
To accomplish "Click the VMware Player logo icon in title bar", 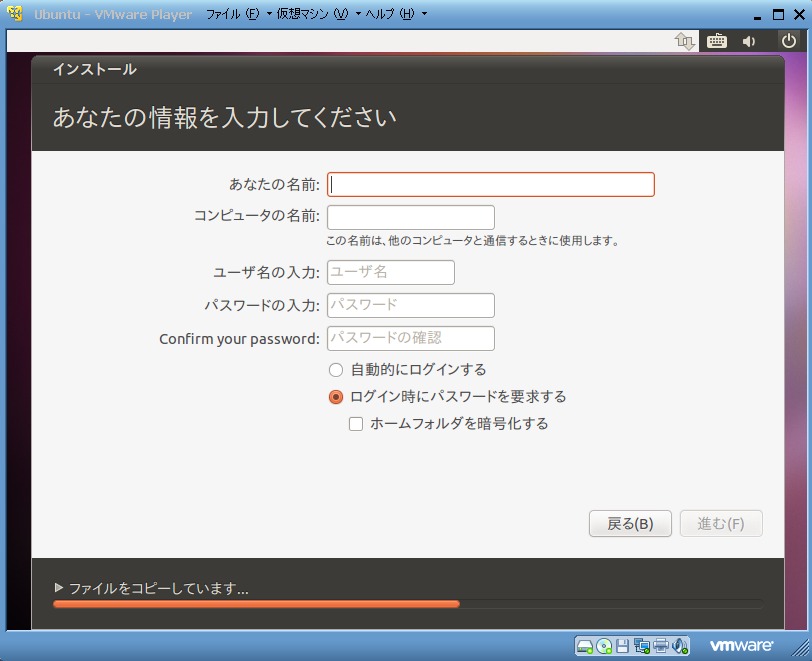I will click(x=15, y=13).
